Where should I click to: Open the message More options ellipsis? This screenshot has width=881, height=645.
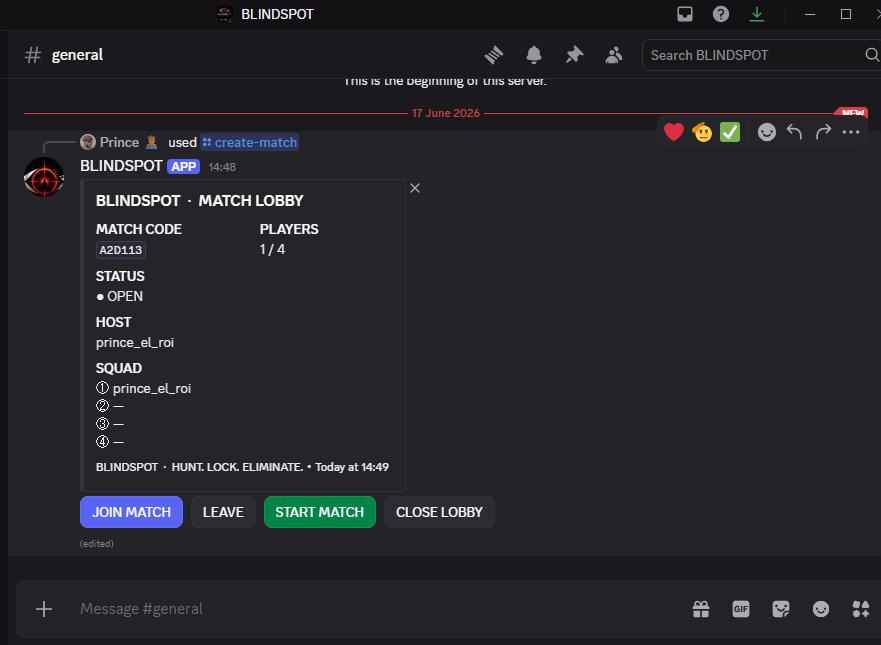pyautogui.click(x=851, y=132)
